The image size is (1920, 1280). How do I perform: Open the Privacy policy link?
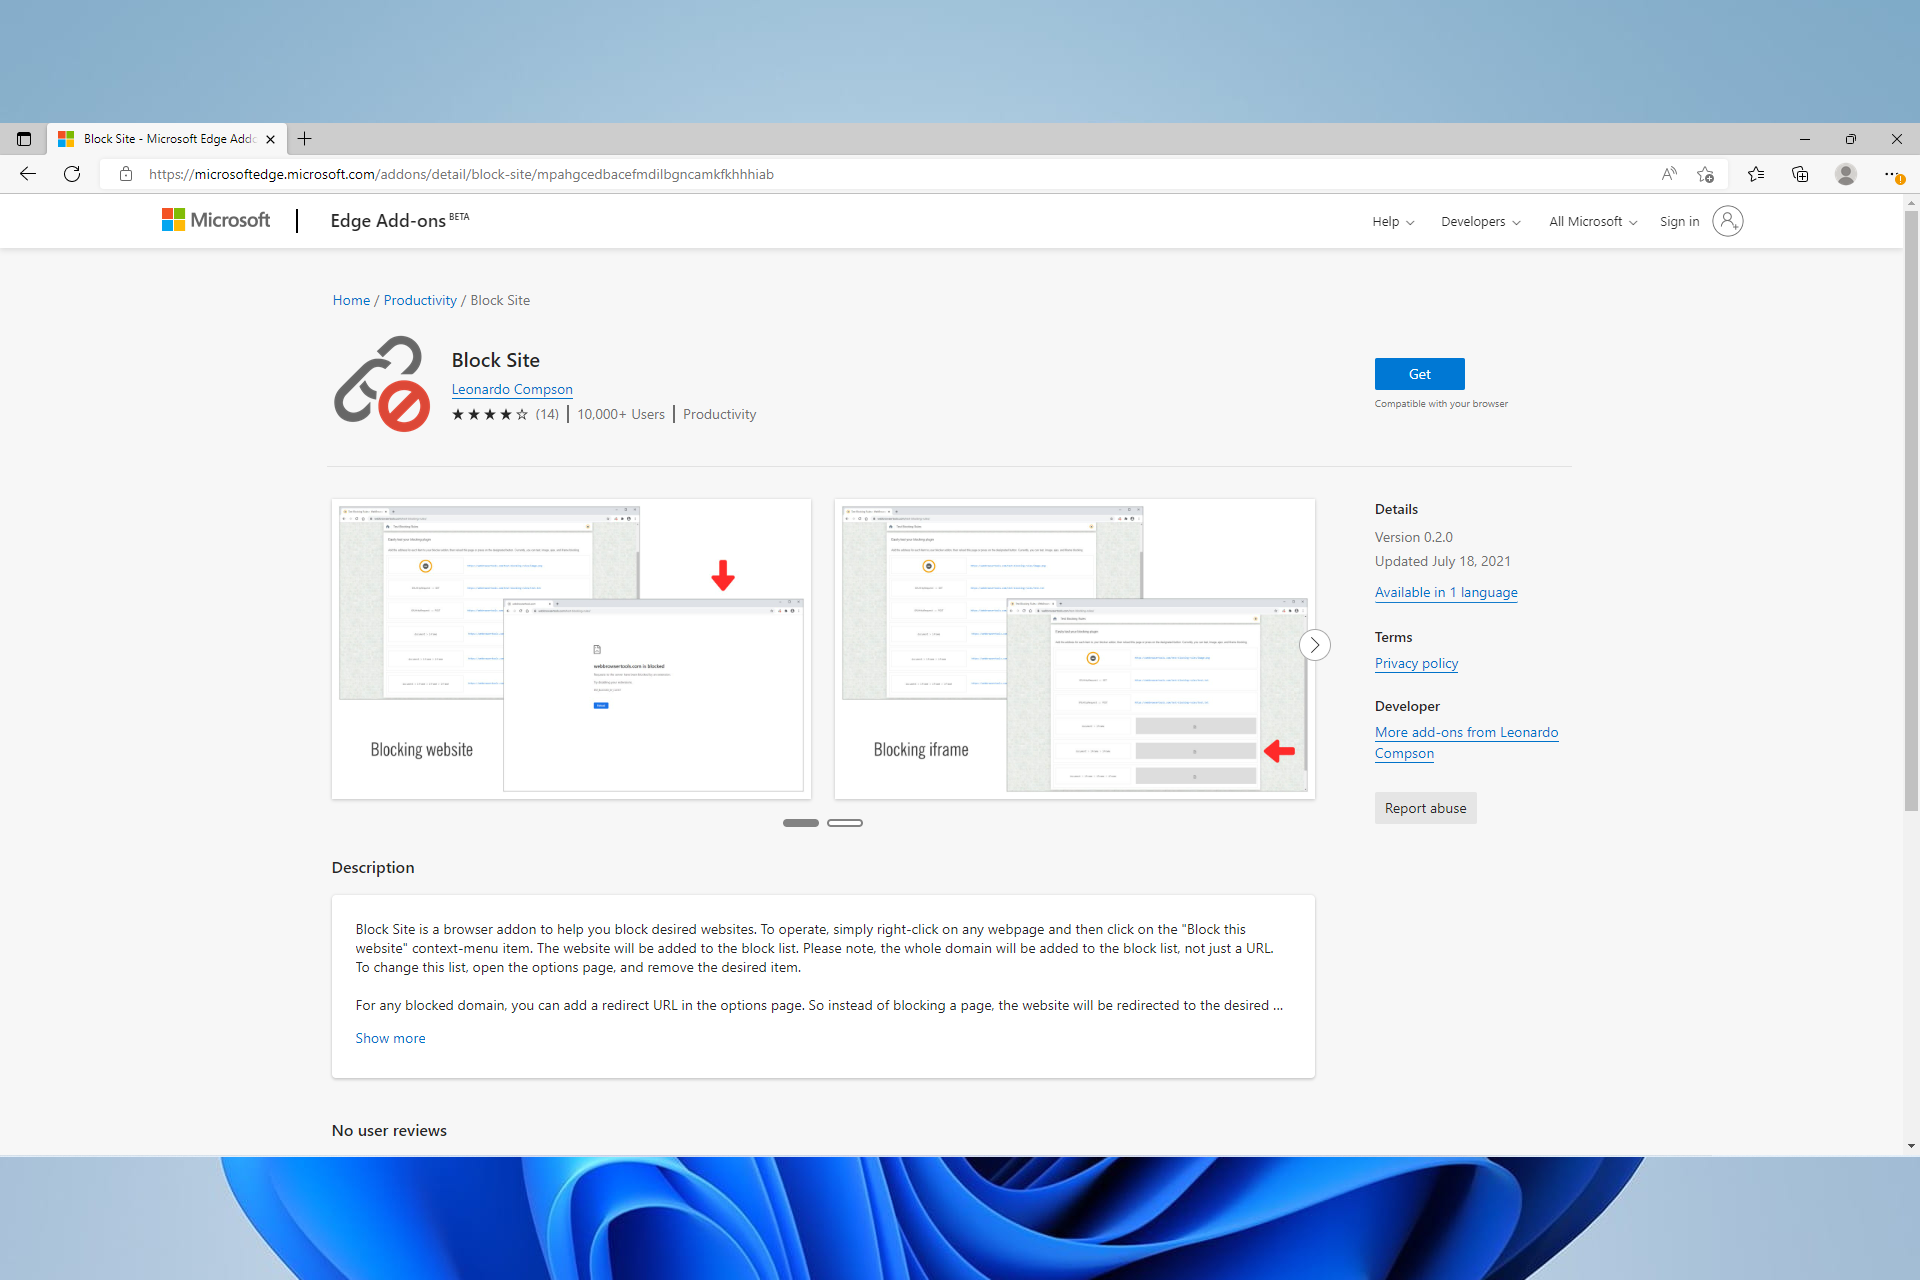coord(1414,663)
